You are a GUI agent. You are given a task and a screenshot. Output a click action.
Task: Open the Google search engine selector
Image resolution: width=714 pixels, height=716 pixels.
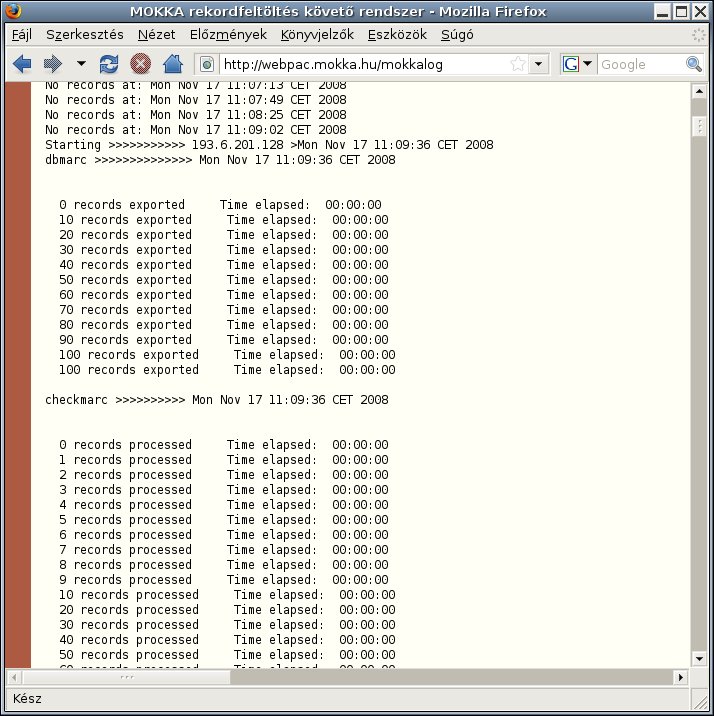pos(577,64)
